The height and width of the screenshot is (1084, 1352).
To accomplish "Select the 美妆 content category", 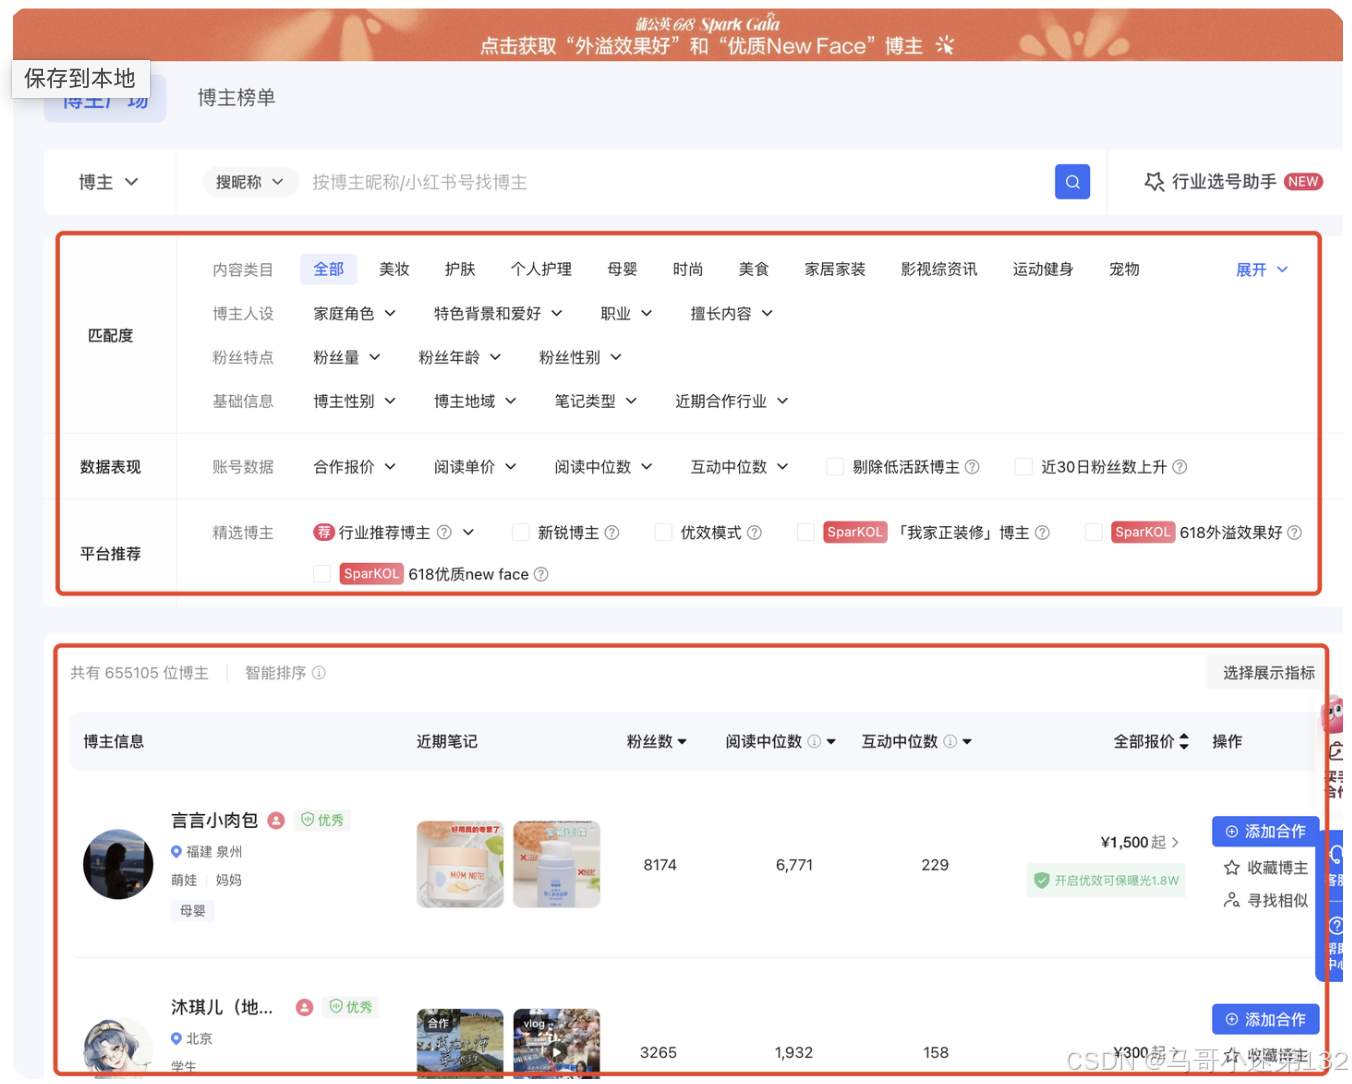I will coord(394,268).
